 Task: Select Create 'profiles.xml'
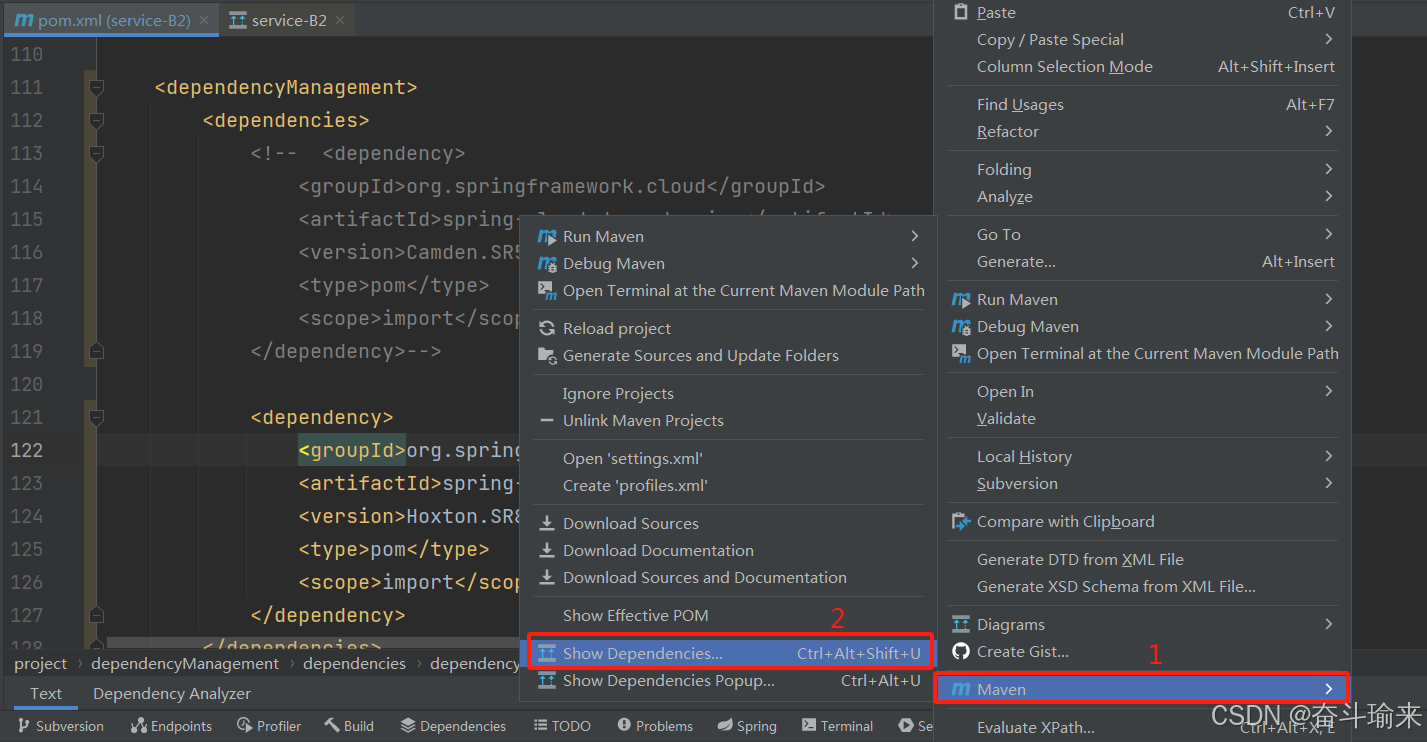pos(635,486)
